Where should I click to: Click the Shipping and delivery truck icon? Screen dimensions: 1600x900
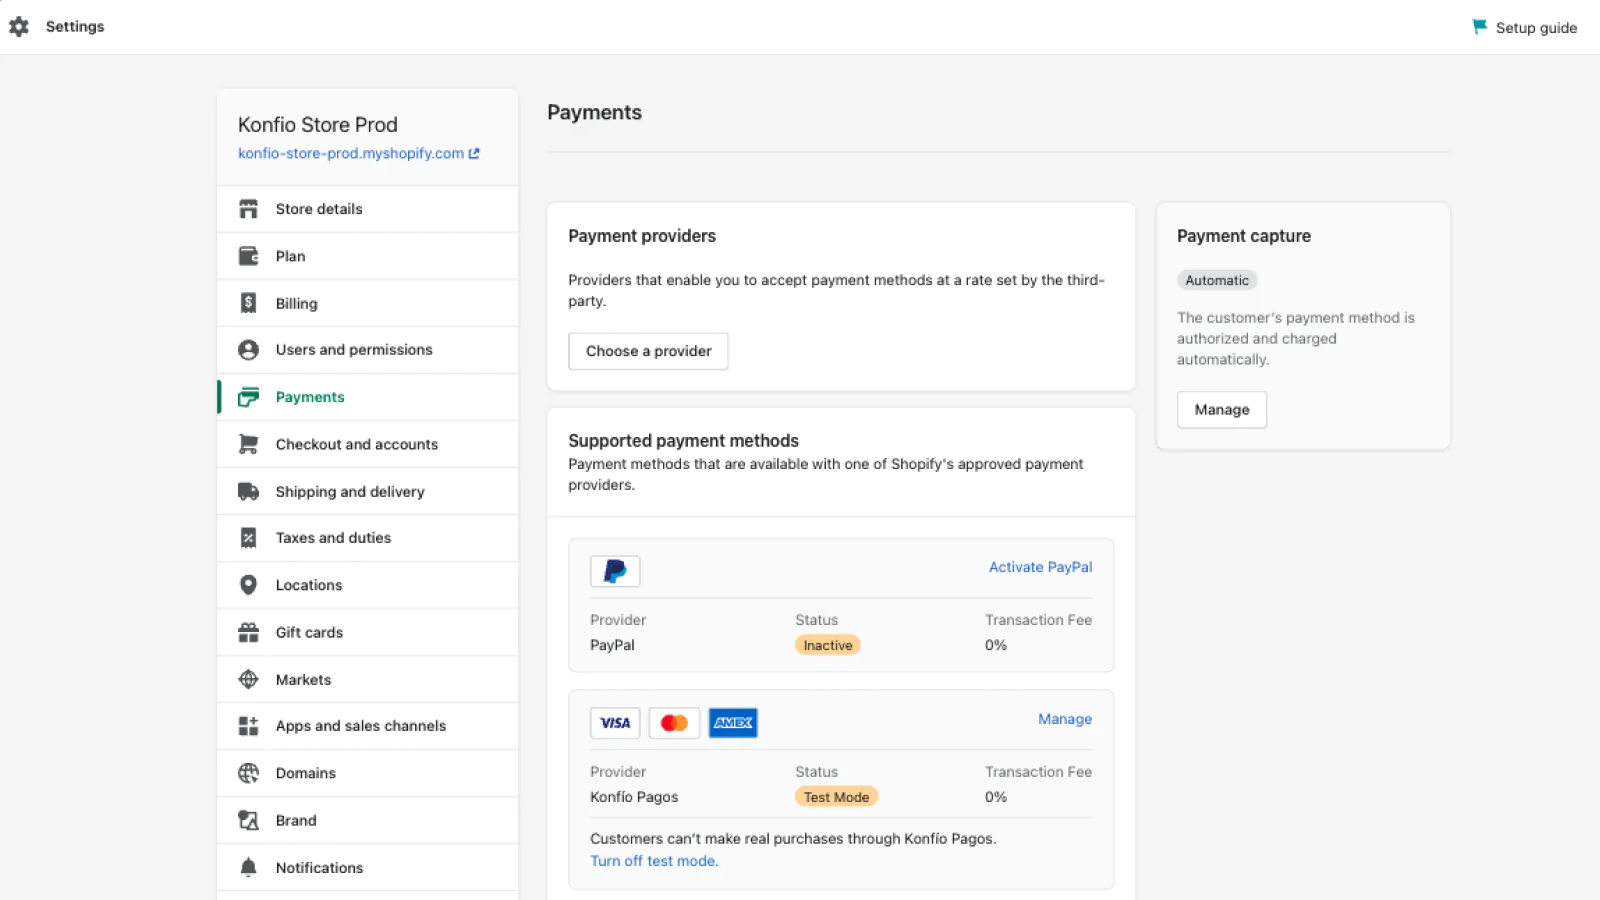(x=248, y=491)
